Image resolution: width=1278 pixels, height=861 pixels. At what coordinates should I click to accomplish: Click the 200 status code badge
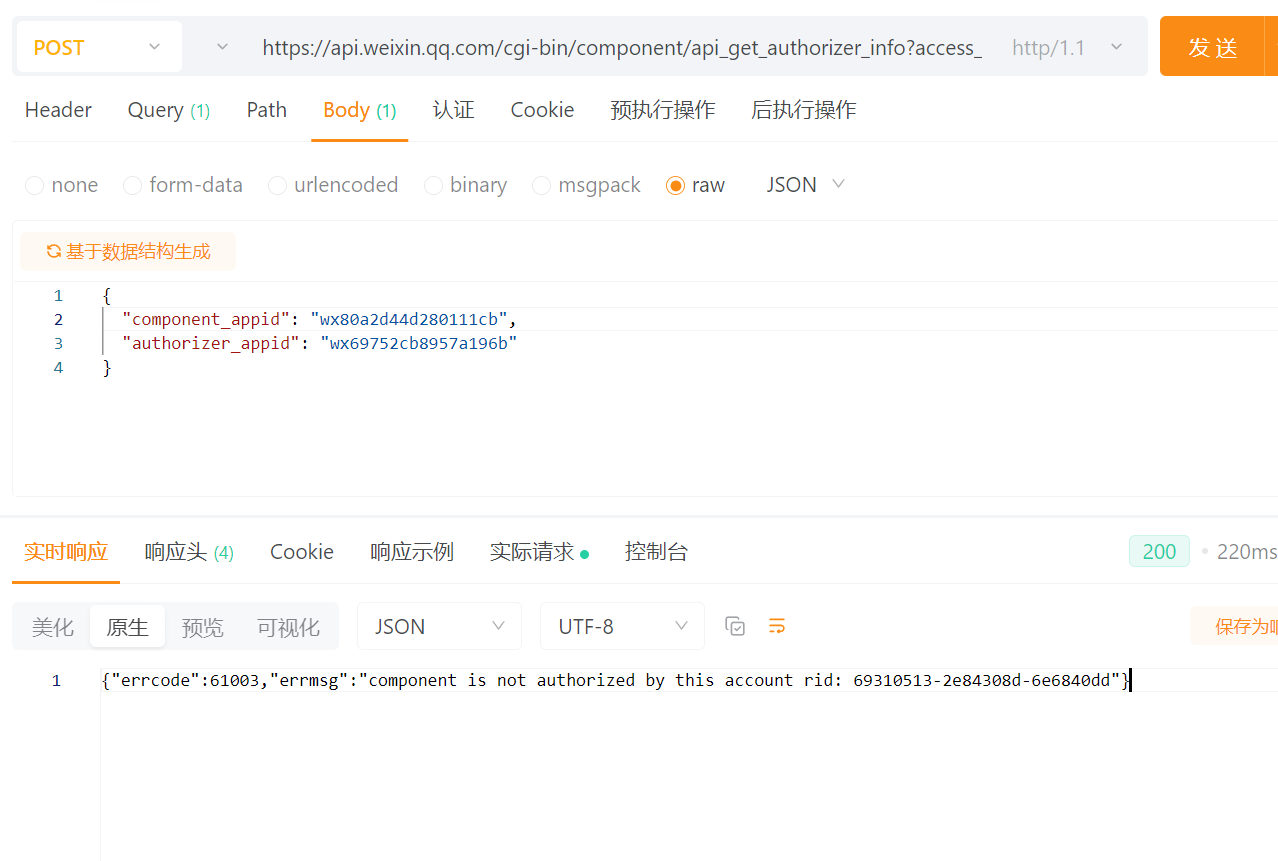(1159, 552)
